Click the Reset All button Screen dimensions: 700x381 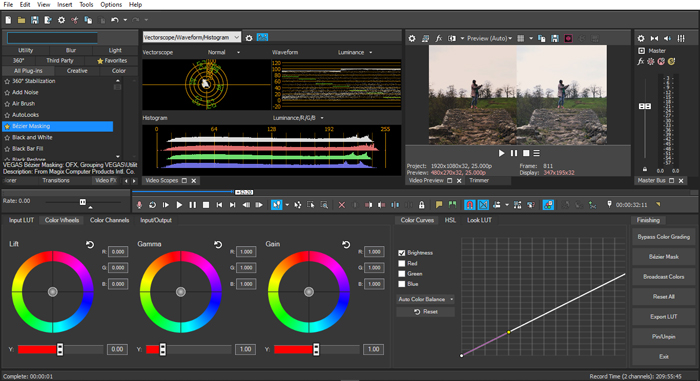pyautogui.click(x=663, y=297)
